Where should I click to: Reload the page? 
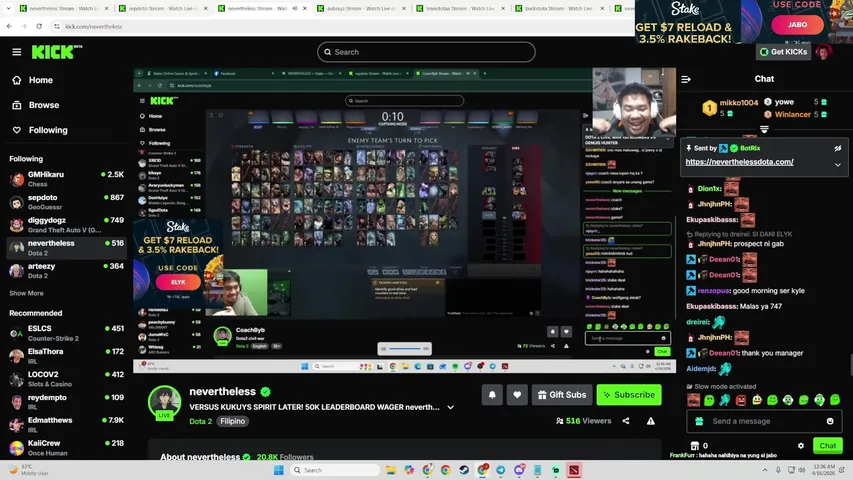(x=39, y=26)
